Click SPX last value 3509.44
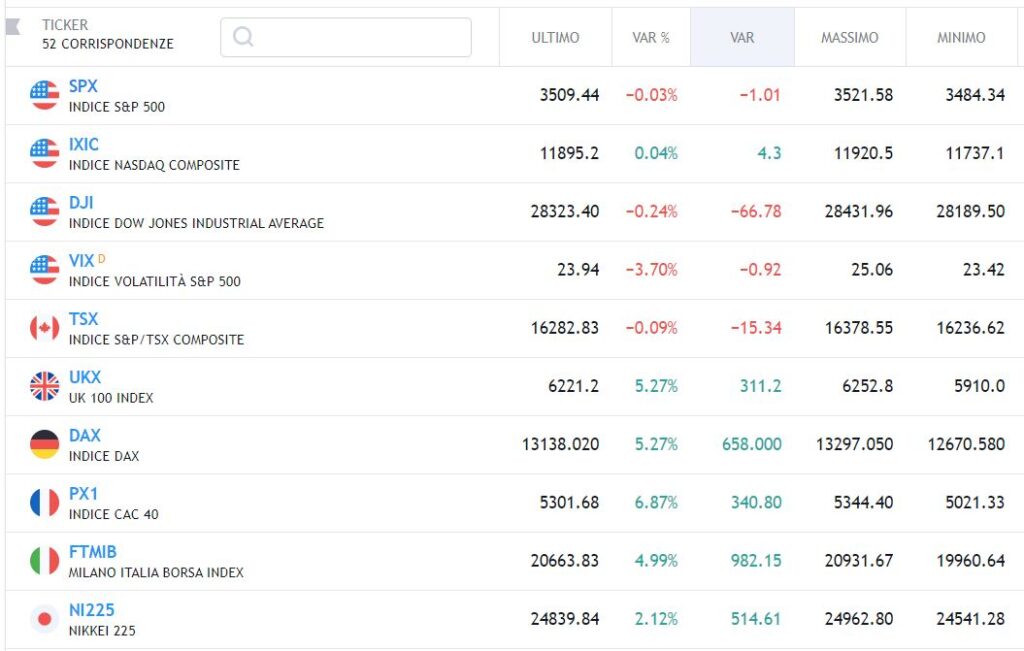The image size is (1024, 651). tap(569, 95)
